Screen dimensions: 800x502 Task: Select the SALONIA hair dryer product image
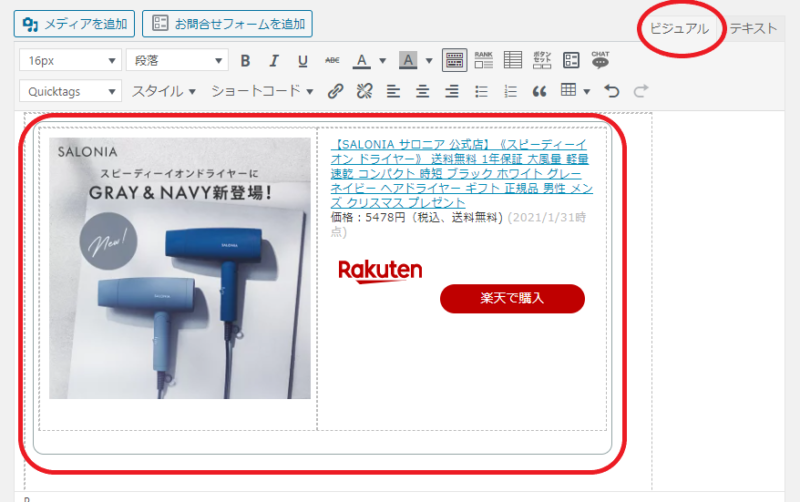point(180,268)
